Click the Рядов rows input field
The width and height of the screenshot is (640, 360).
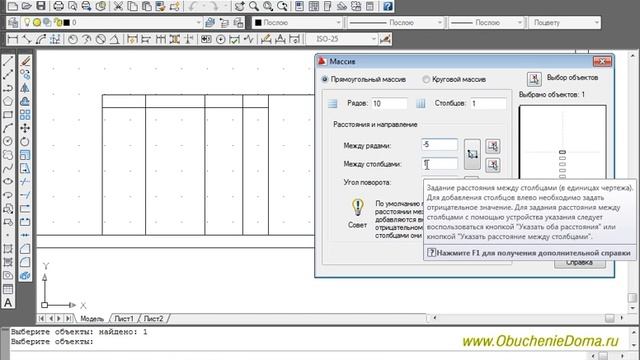(x=389, y=103)
